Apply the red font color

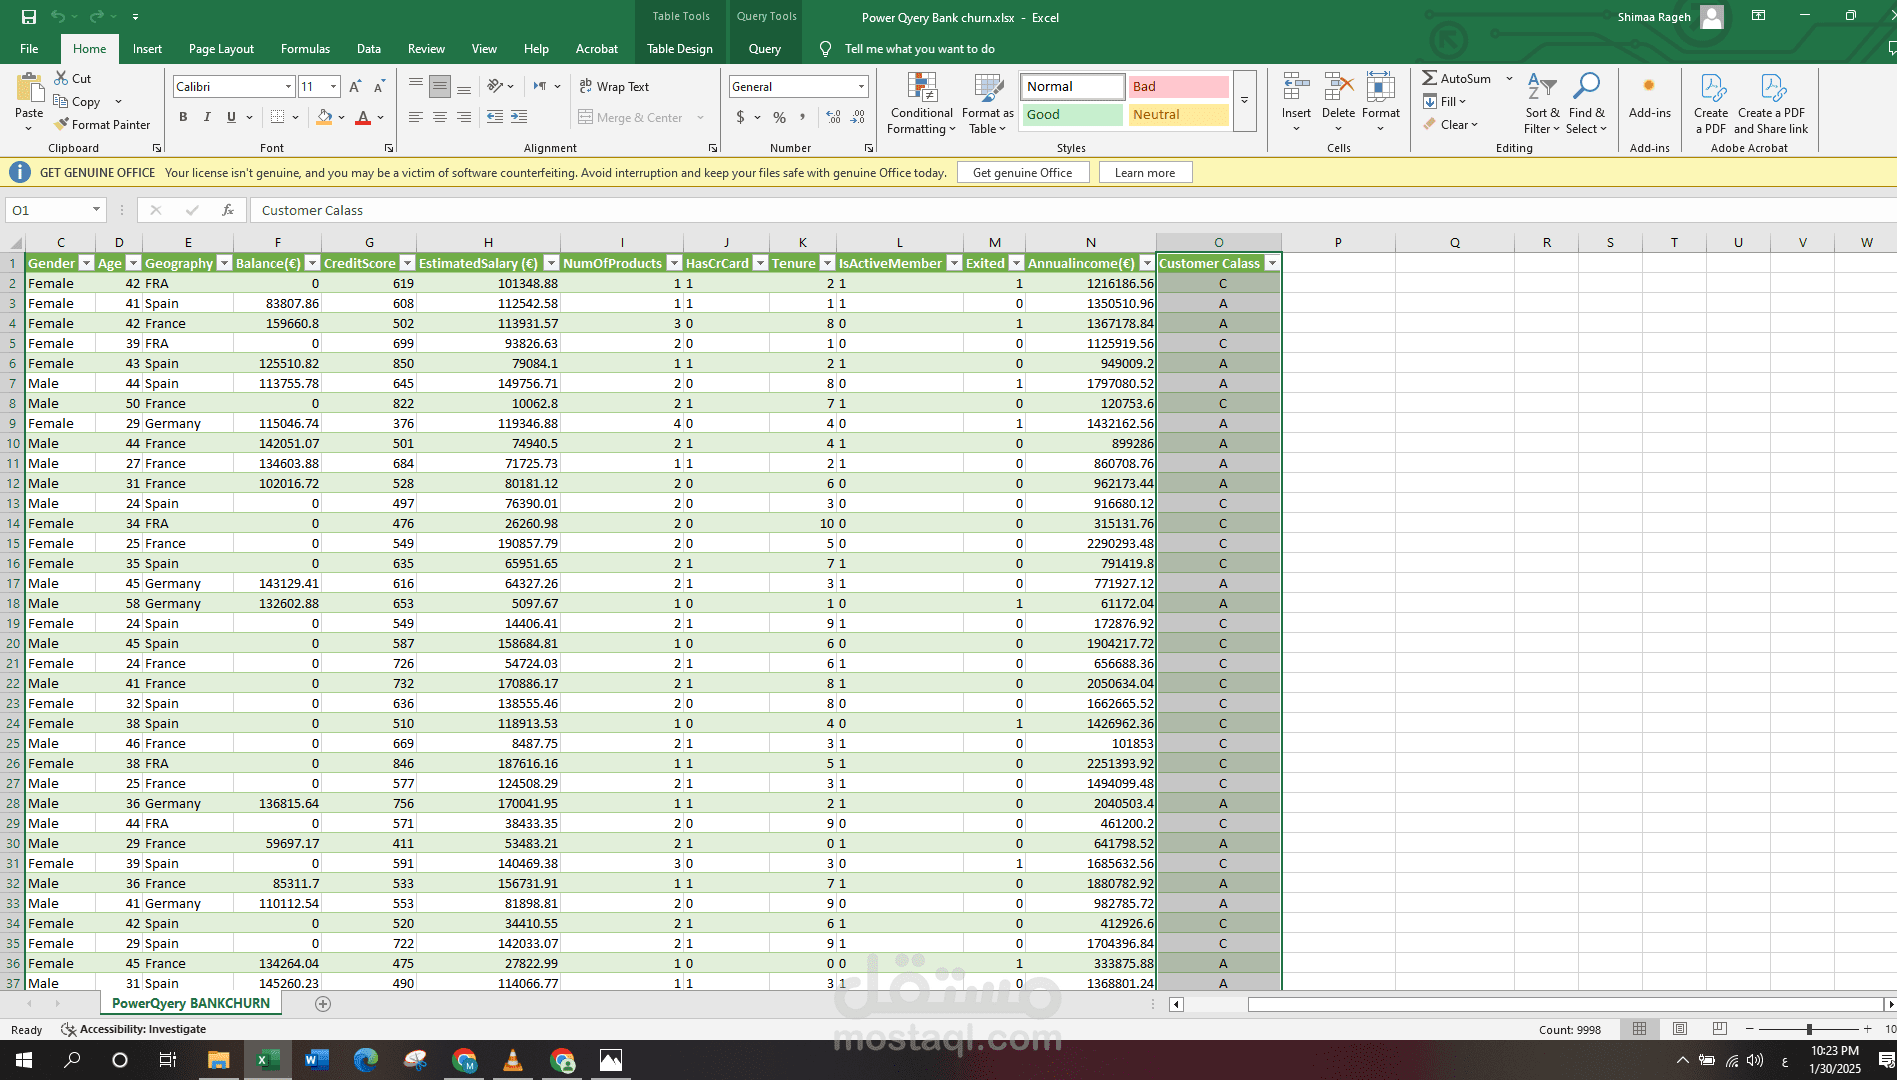[363, 117]
